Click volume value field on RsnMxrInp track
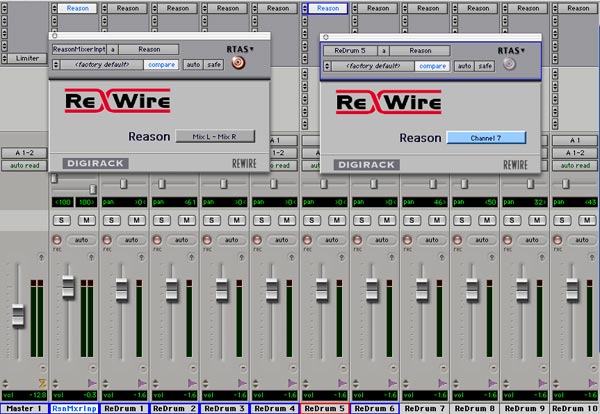This screenshot has height=414, width=600. [75, 395]
